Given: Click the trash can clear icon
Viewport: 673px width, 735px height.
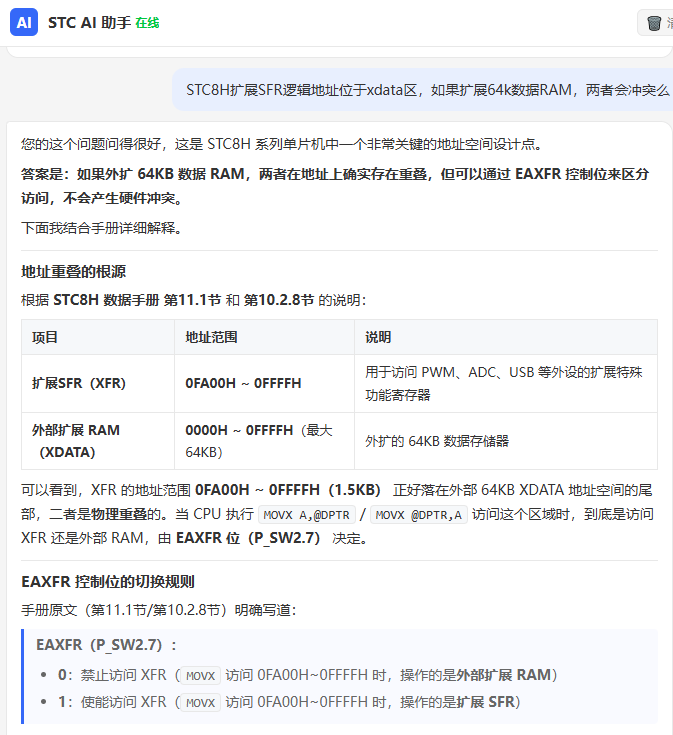Looking at the screenshot, I should (x=654, y=22).
